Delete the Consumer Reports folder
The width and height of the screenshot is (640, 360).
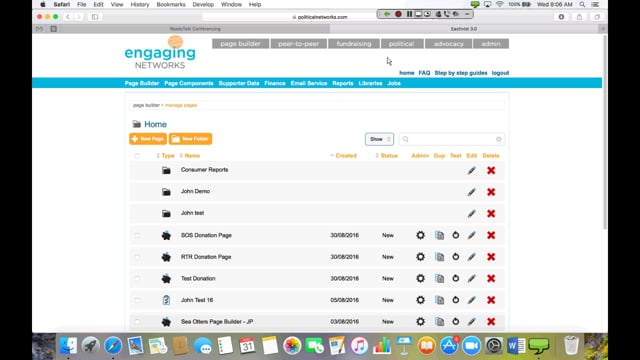491,170
